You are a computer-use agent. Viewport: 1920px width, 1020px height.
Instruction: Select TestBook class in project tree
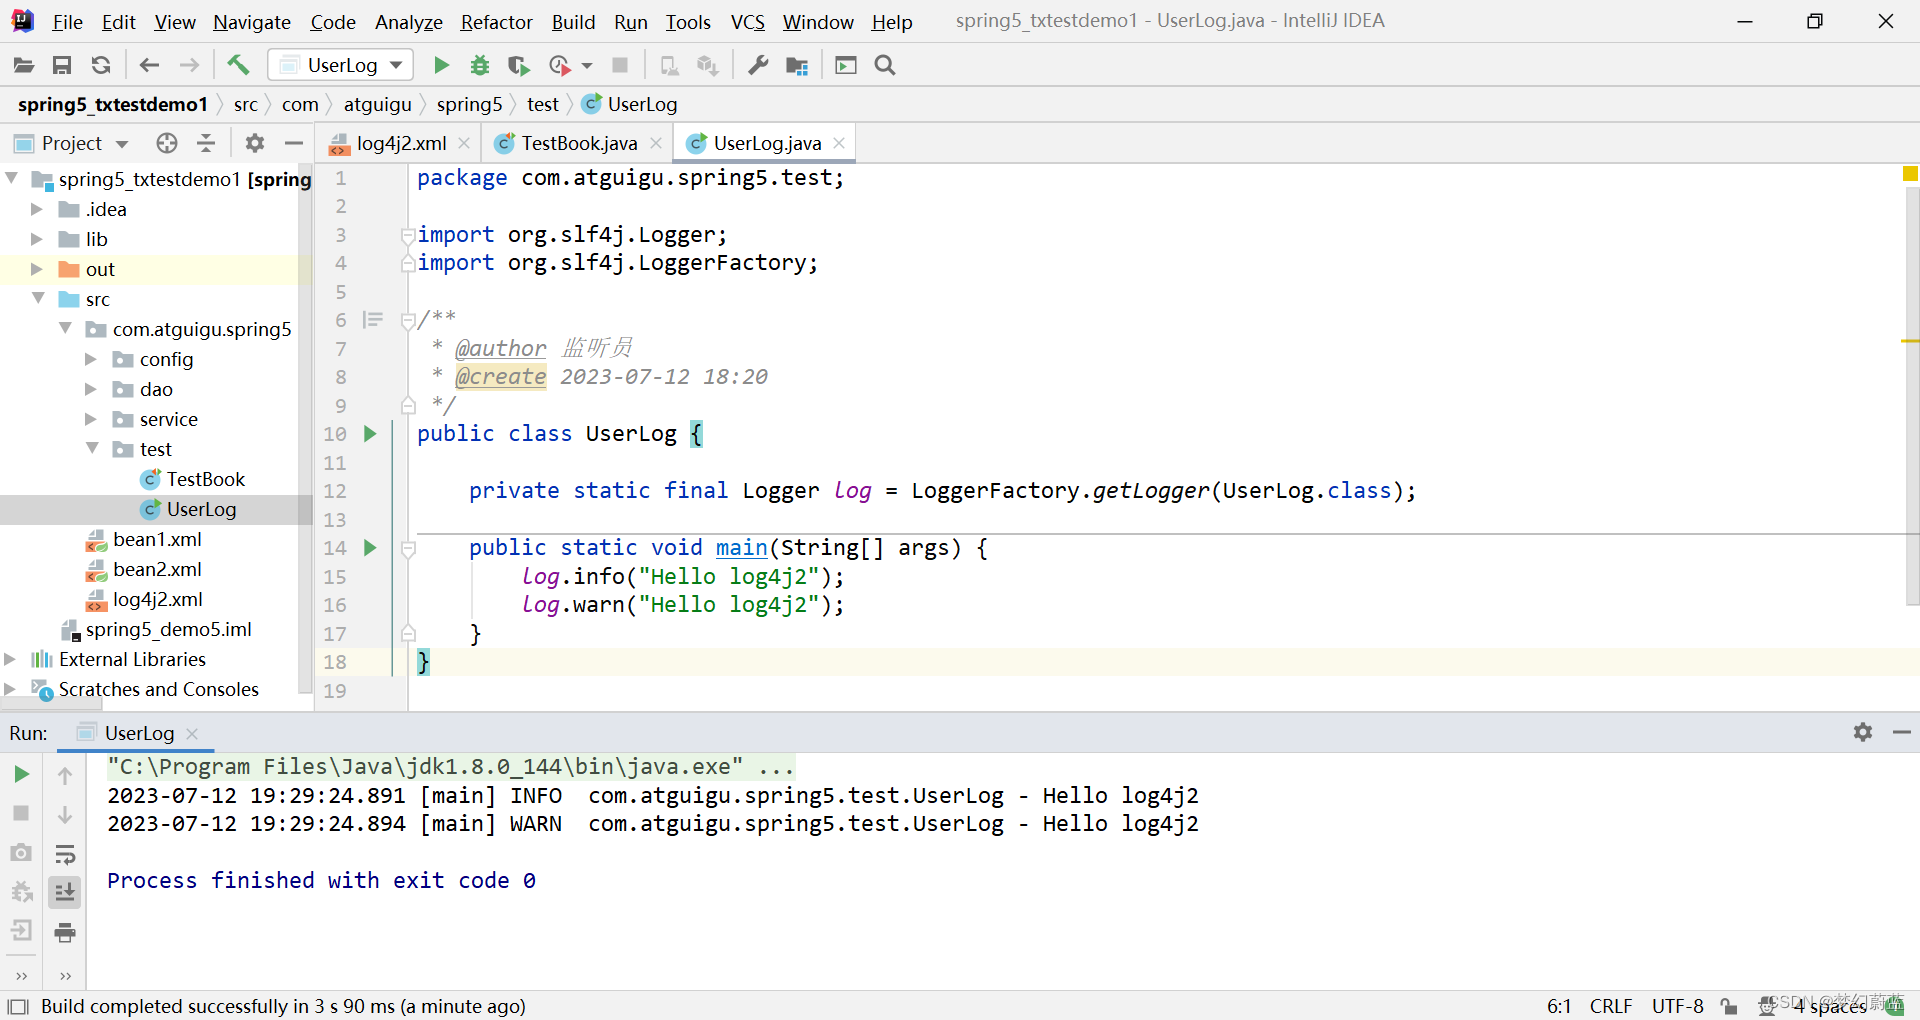205,479
